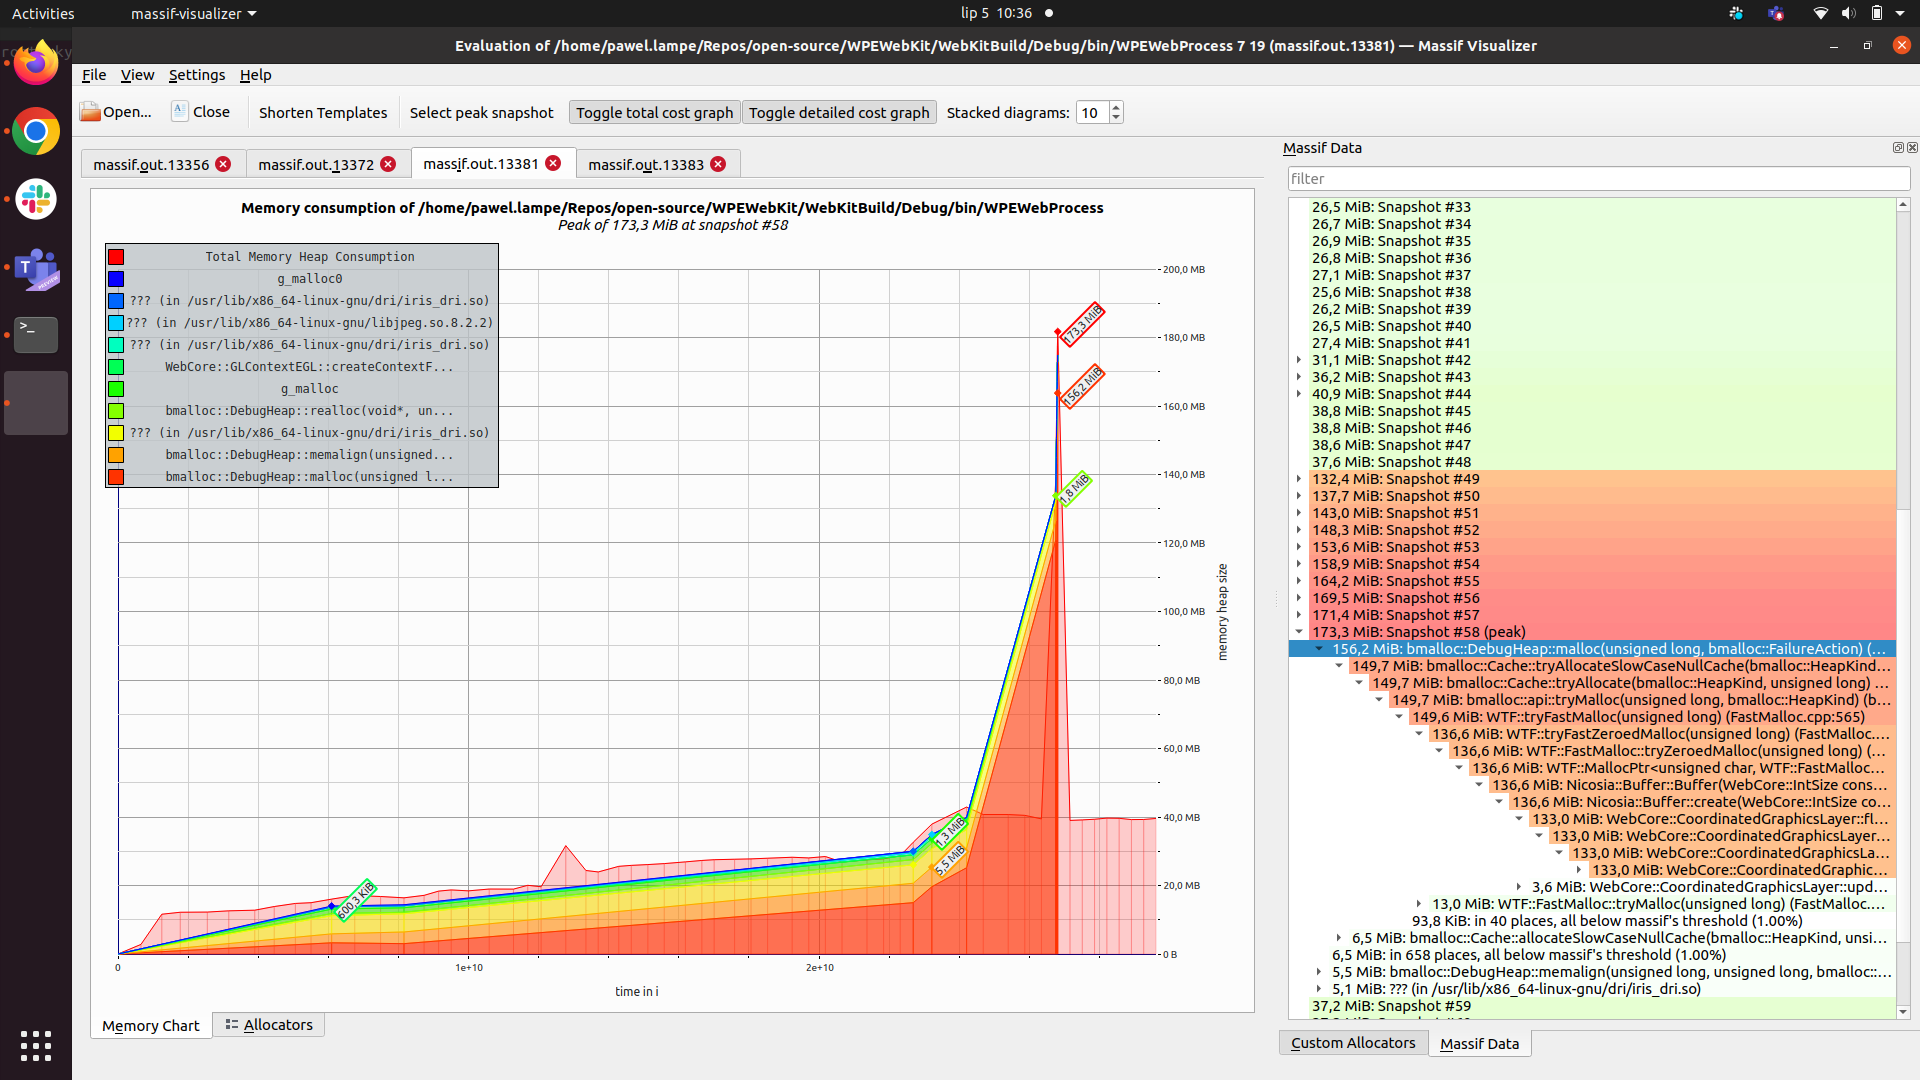The height and width of the screenshot is (1080, 1920).
Task: Toggle detailed cost graph
Action: coord(838,112)
